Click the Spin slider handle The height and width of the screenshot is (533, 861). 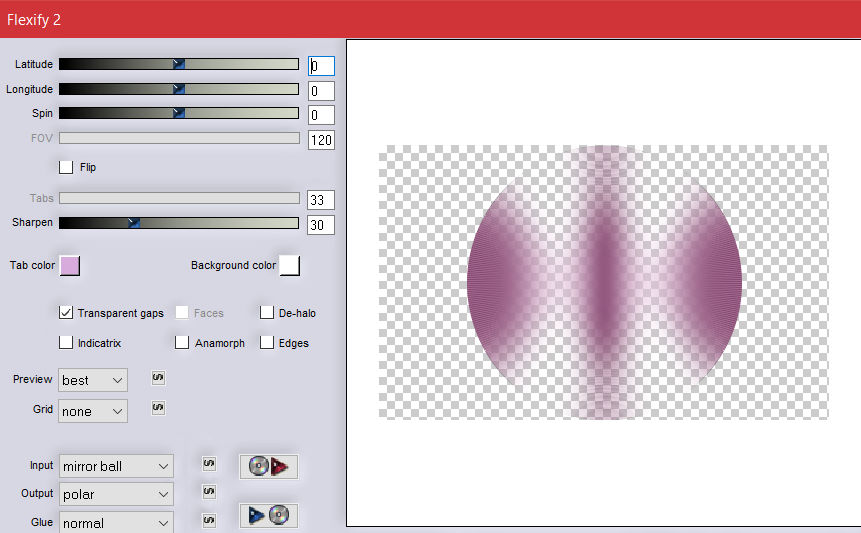pyautogui.click(x=178, y=113)
